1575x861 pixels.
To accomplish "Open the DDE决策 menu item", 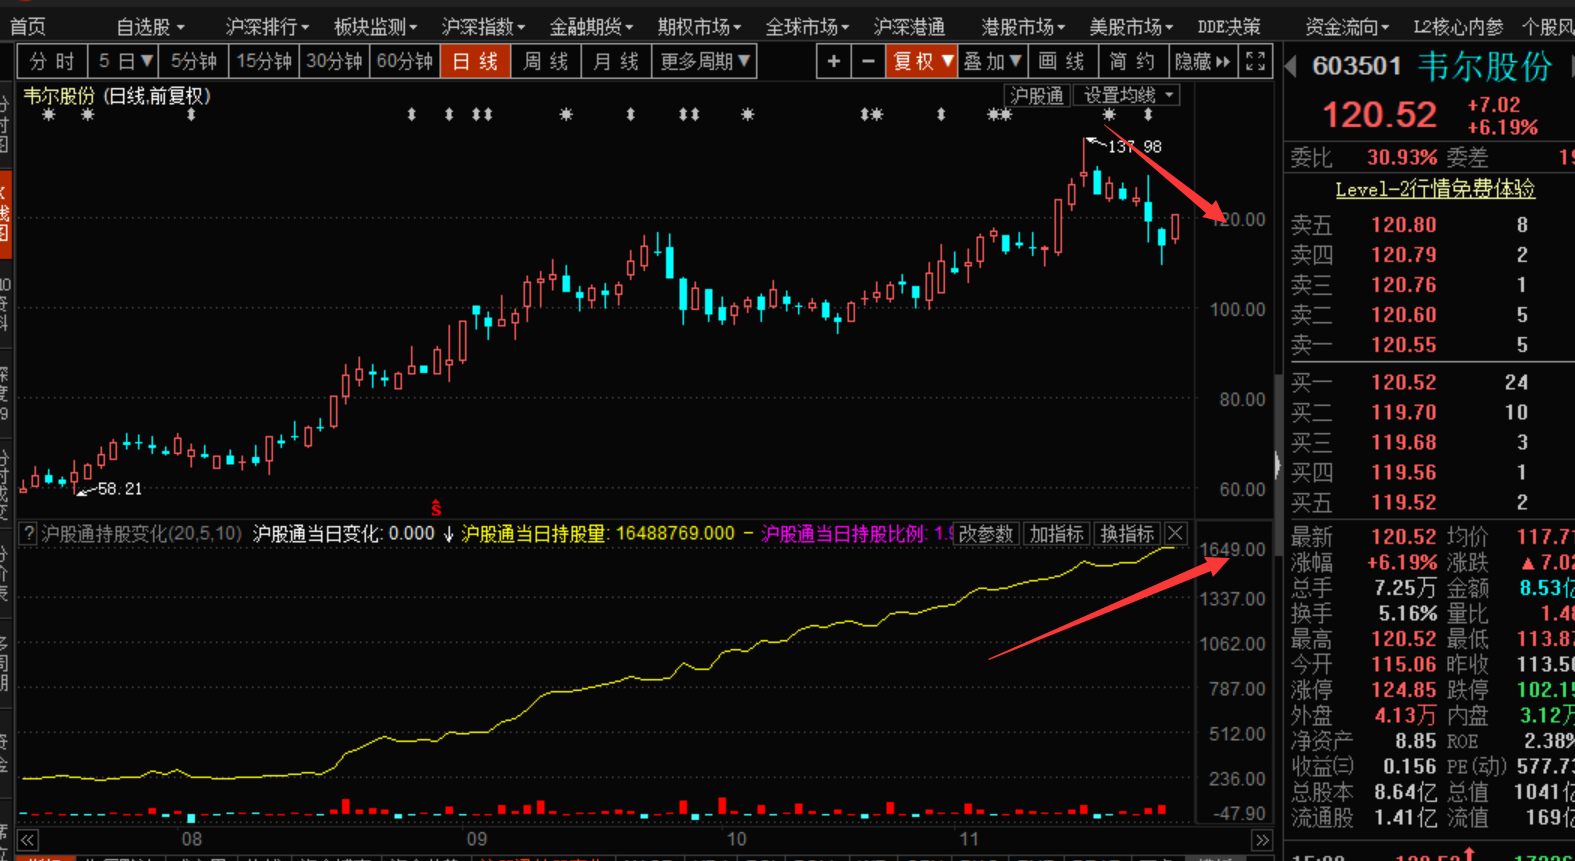I will coord(1228,27).
